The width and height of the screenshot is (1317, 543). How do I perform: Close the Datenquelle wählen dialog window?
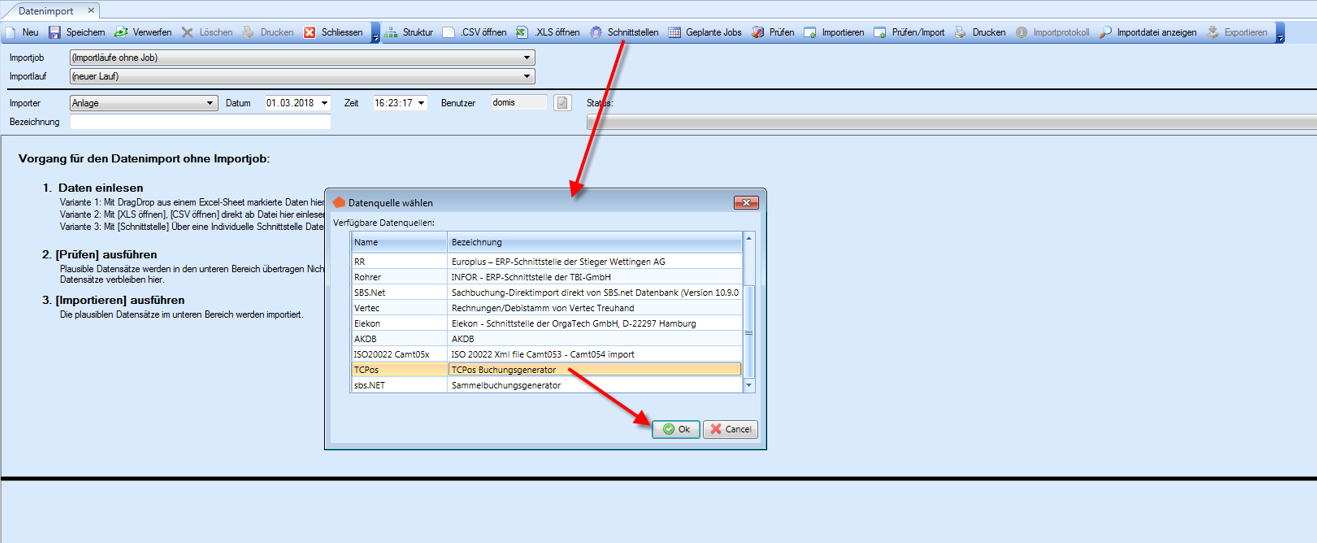(x=746, y=203)
